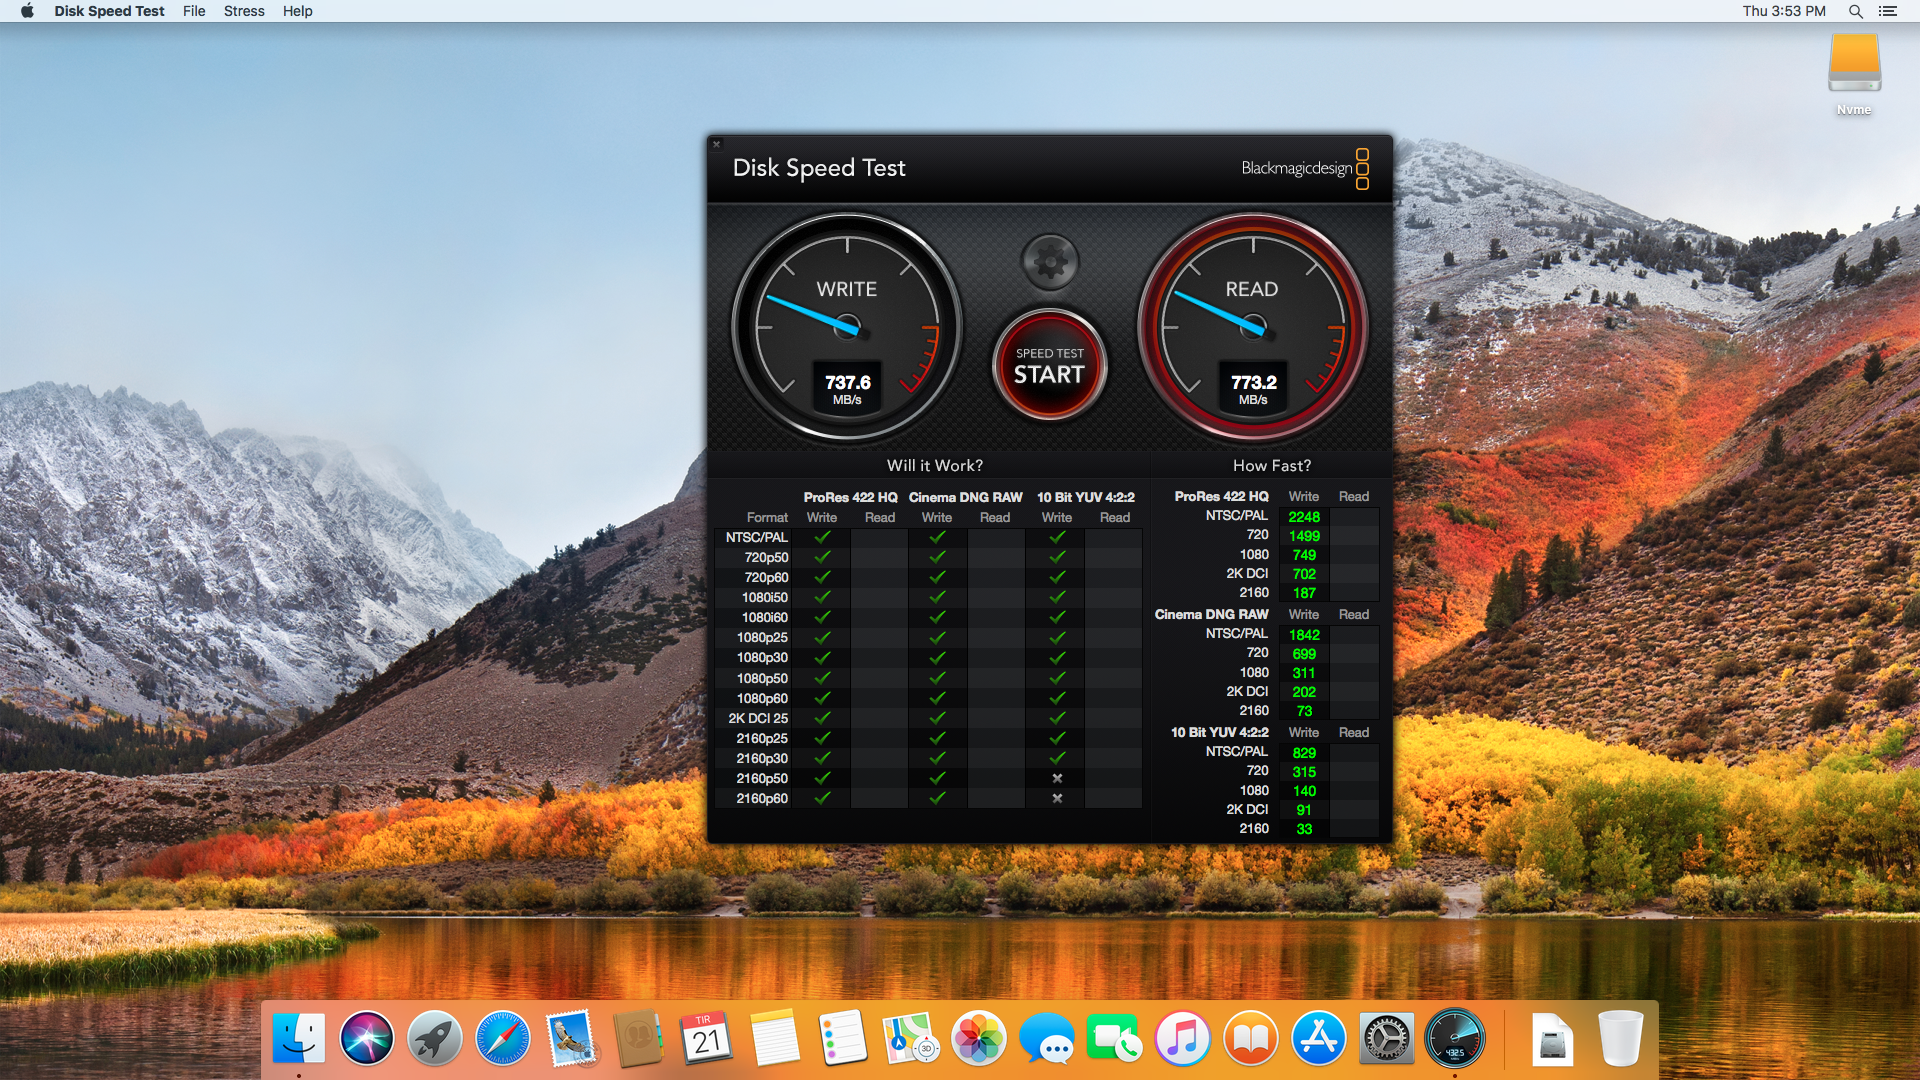
Task: Click the Write speed gauge
Action: pyautogui.click(x=847, y=327)
